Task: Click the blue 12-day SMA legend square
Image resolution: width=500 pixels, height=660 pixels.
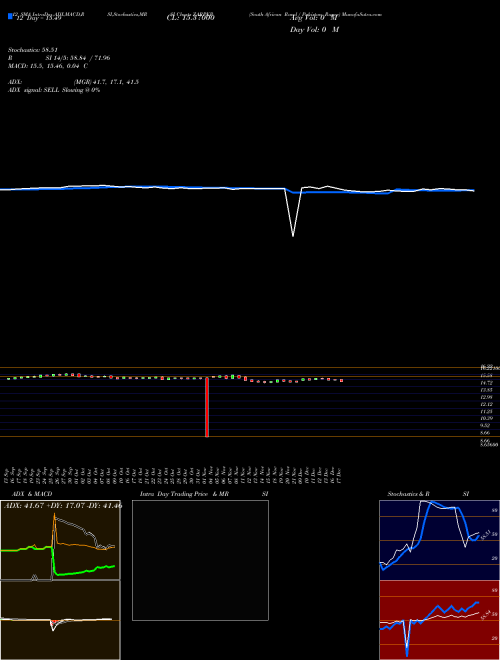Action: point(10,16)
